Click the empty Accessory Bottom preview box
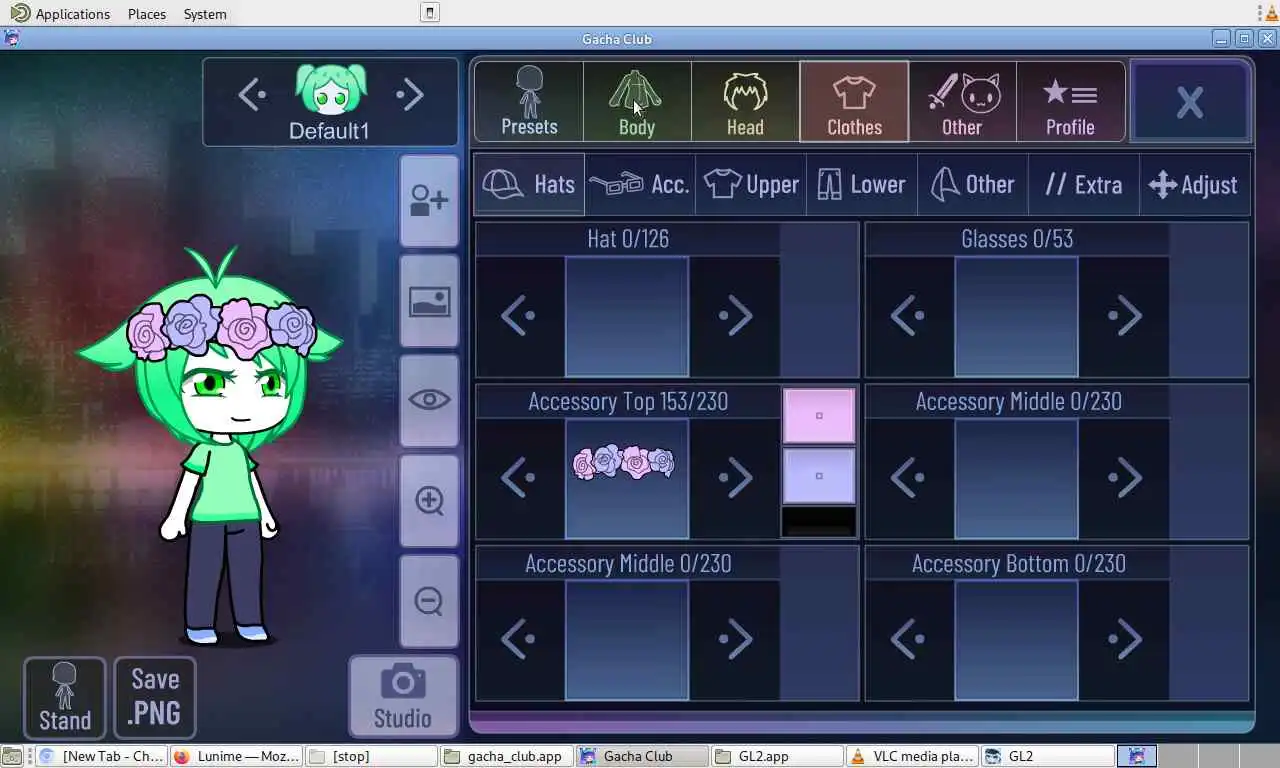Image resolution: width=1280 pixels, height=768 pixels. [1017, 640]
